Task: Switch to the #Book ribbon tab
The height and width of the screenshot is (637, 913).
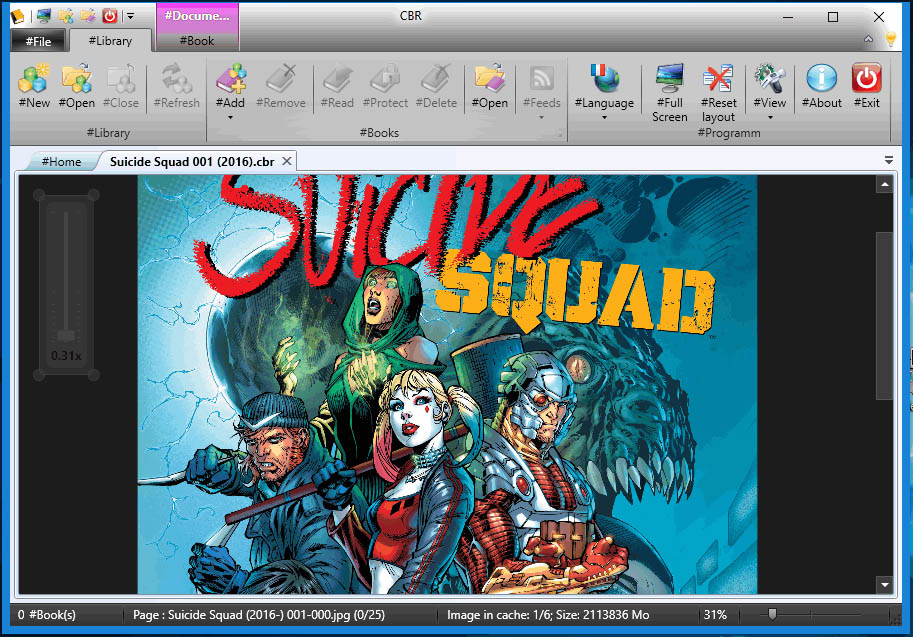Action: pos(197,41)
